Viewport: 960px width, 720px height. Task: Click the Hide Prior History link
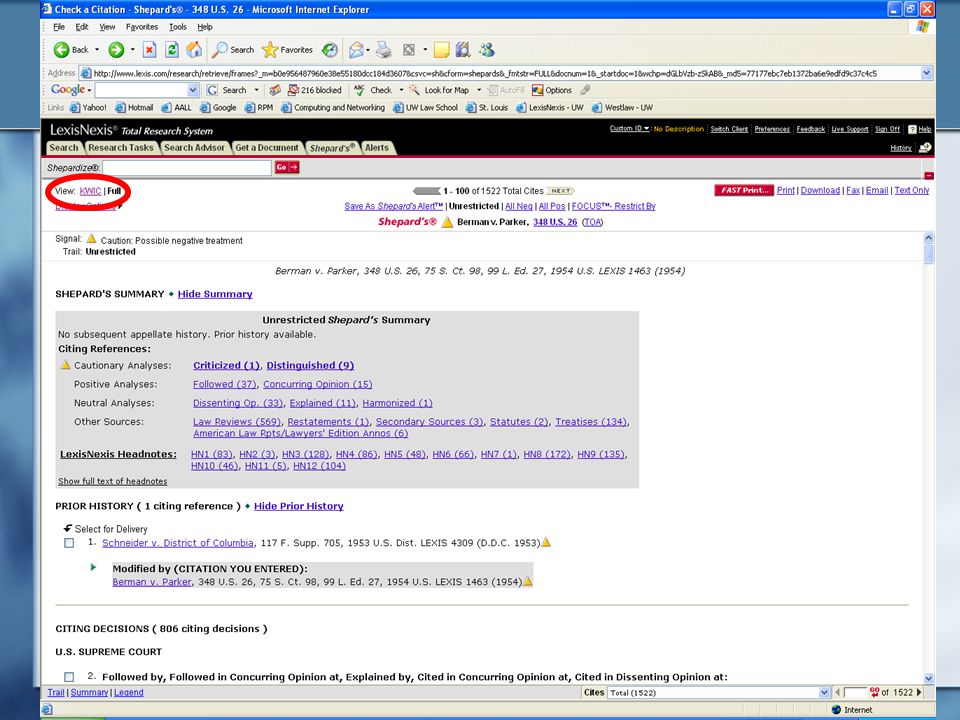(x=299, y=506)
